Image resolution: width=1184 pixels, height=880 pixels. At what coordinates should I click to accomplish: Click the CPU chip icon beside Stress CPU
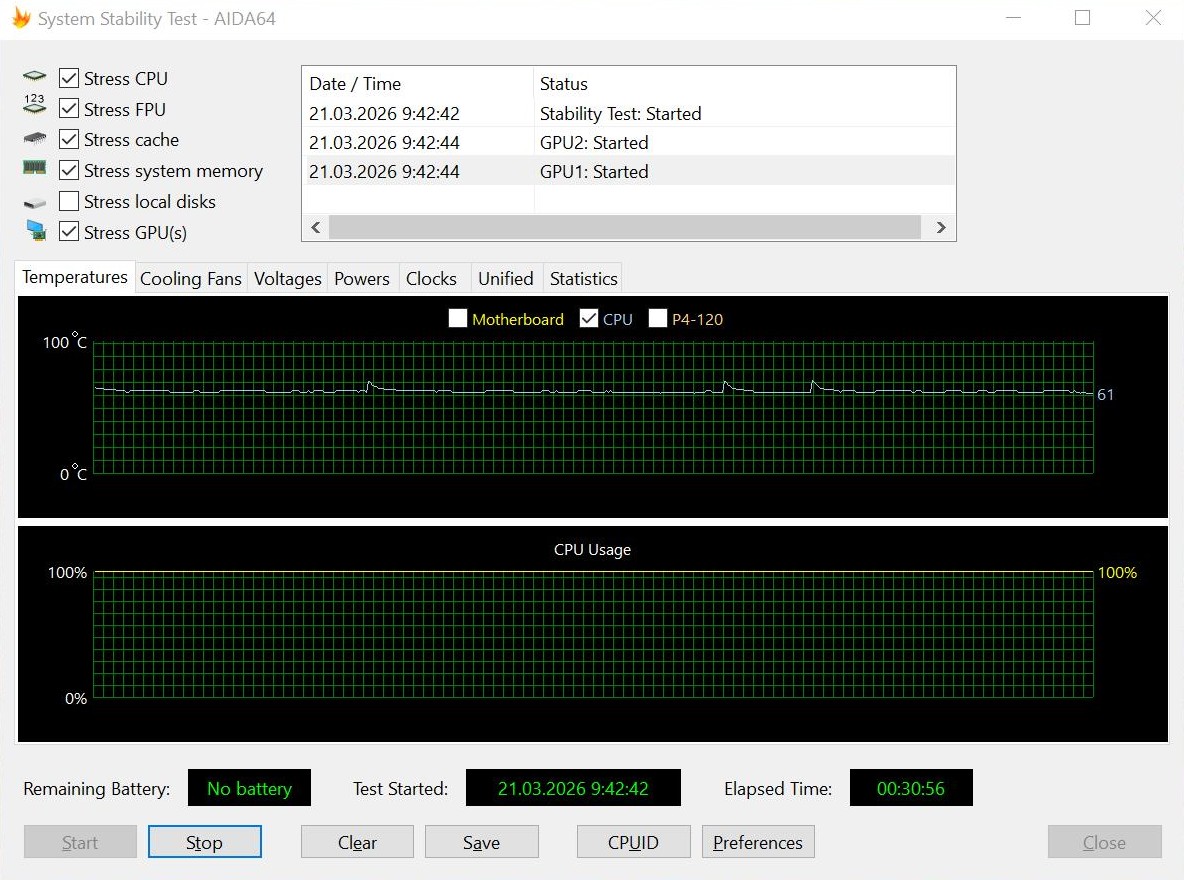34,76
